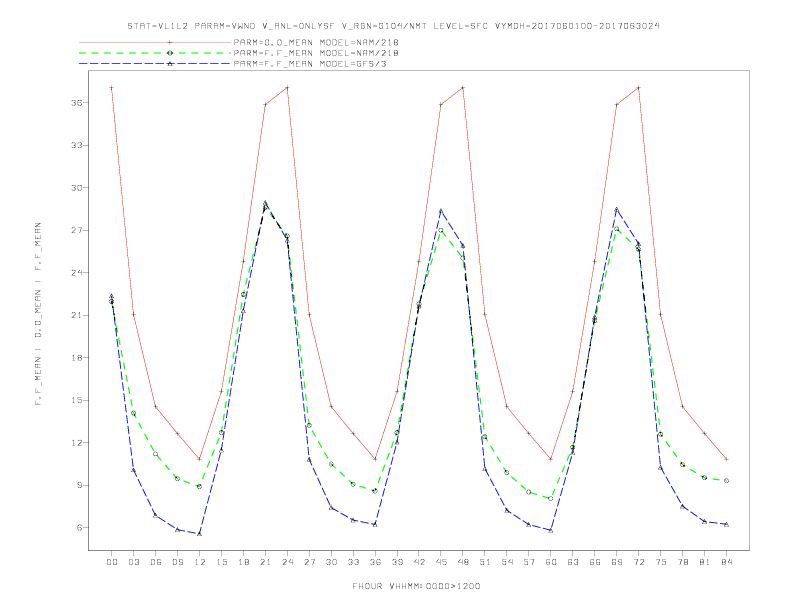Viewport: 792px width, 612px height.
Task: Click x-axis forecast hour label 72
Action: [638, 562]
